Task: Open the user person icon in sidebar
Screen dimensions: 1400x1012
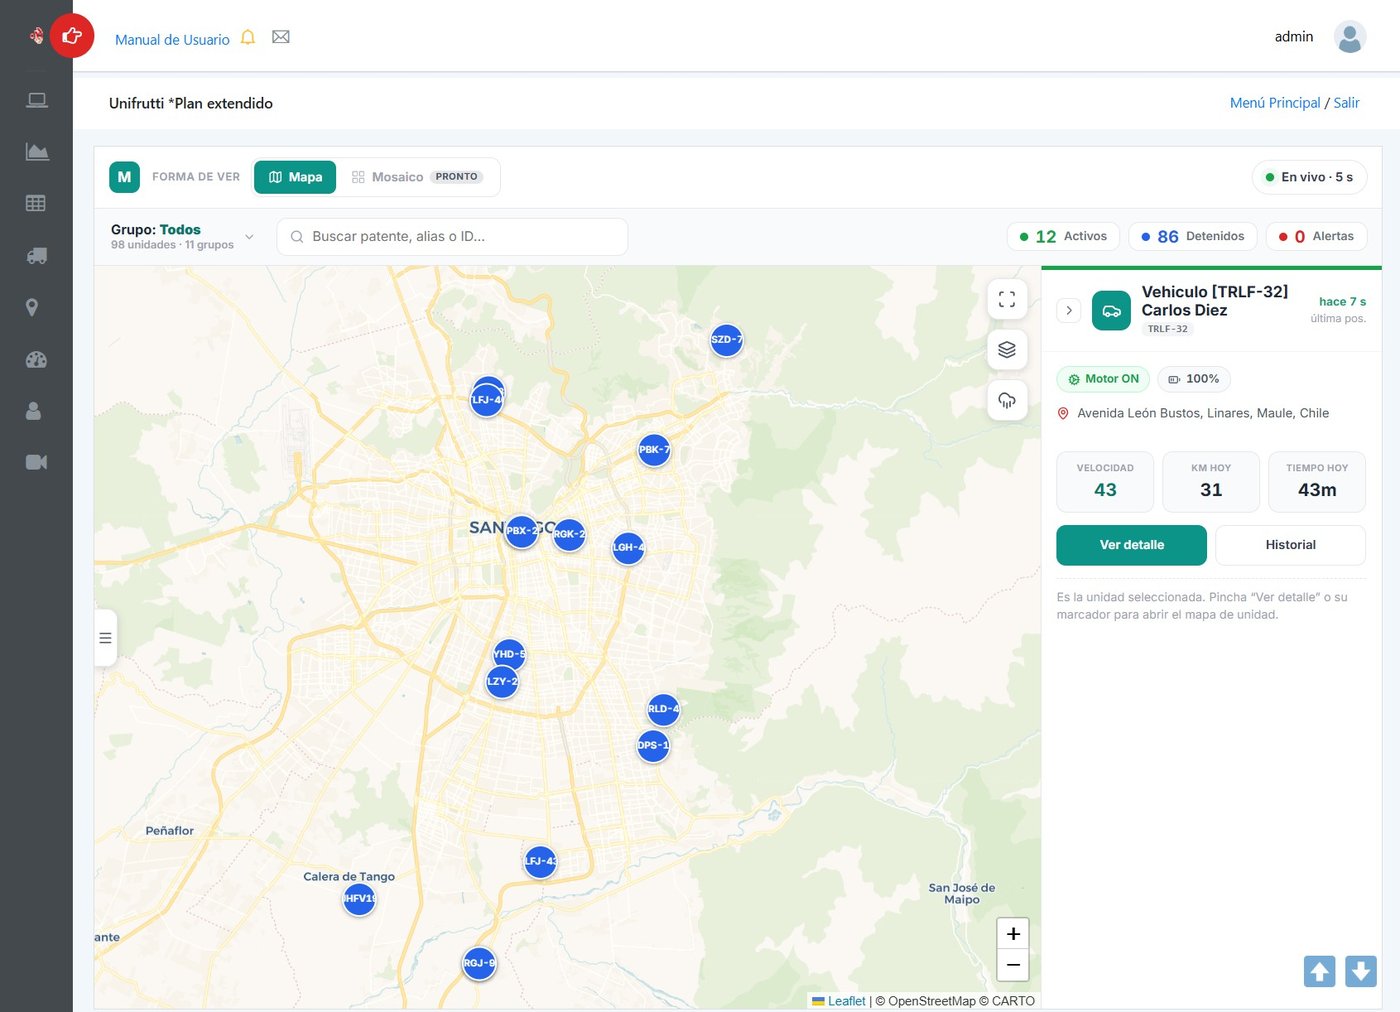Action: [x=33, y=411]
